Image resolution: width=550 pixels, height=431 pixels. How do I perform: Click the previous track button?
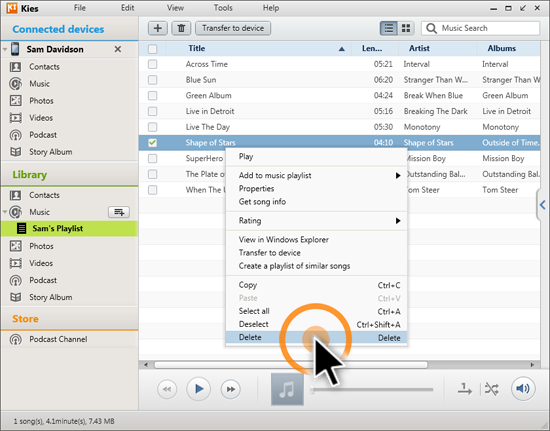coord(167,389)
